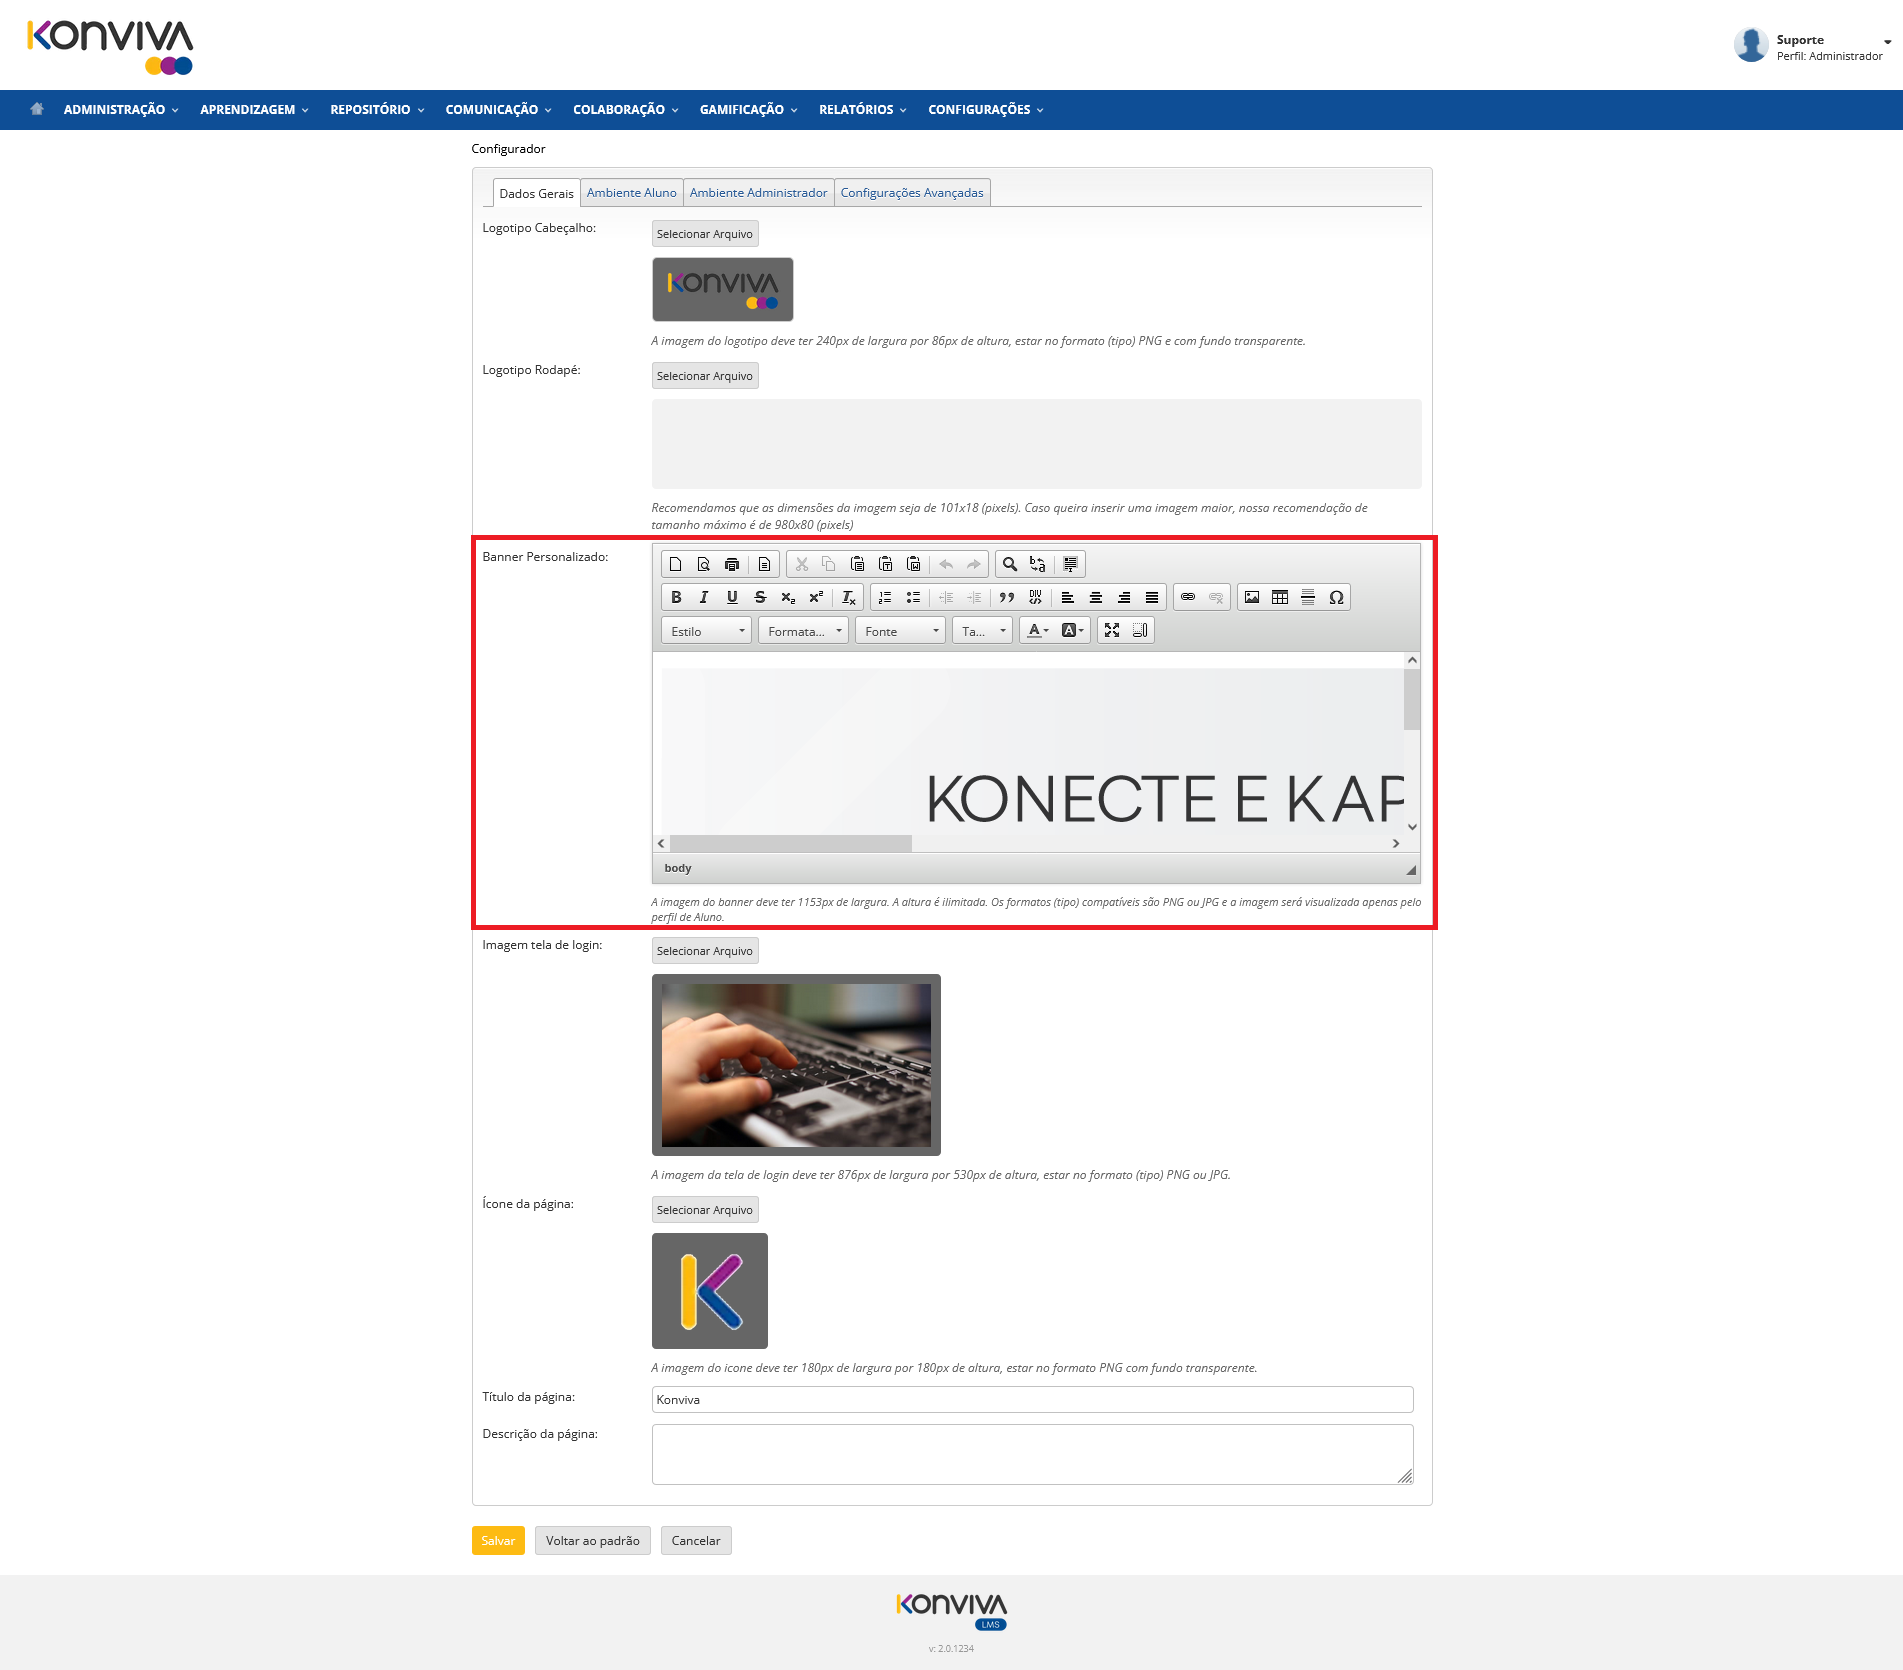Switch to the Ambiente Aluno tab
Screen dimensions: 1903x1670
coord(631,193)
